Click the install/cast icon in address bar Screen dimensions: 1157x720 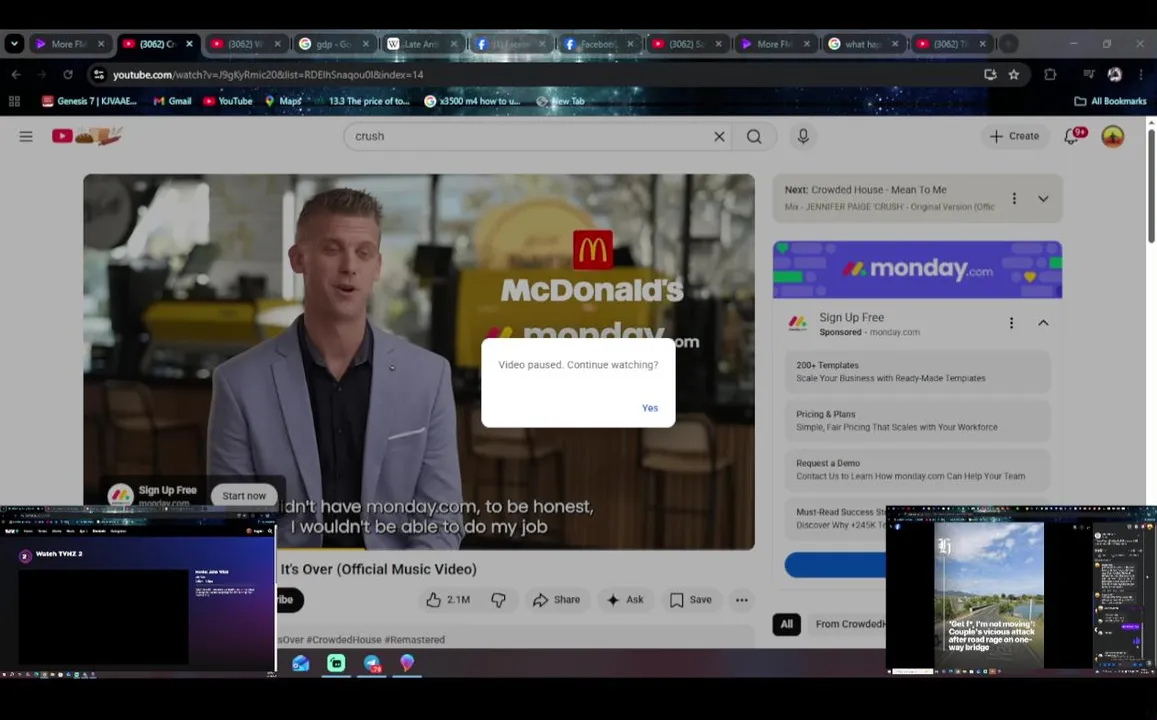[990, 75]
